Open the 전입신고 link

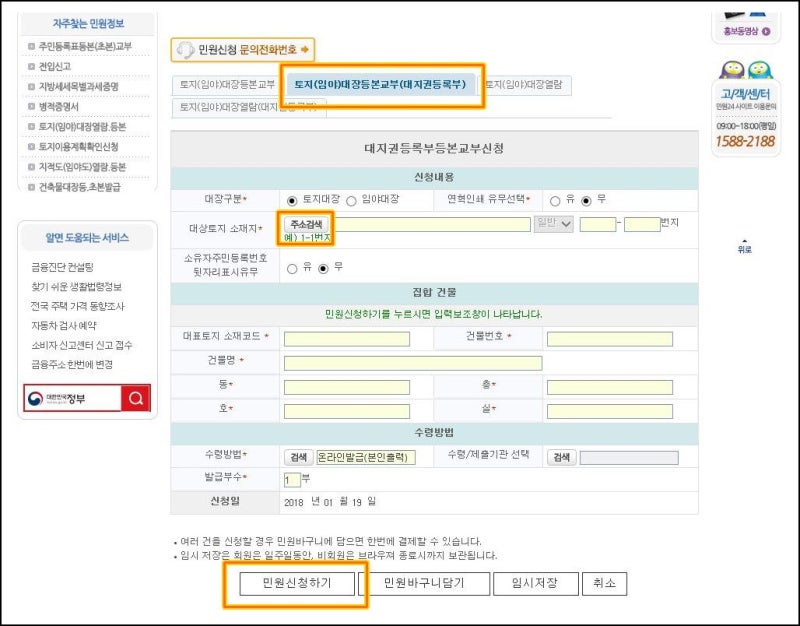55,66
